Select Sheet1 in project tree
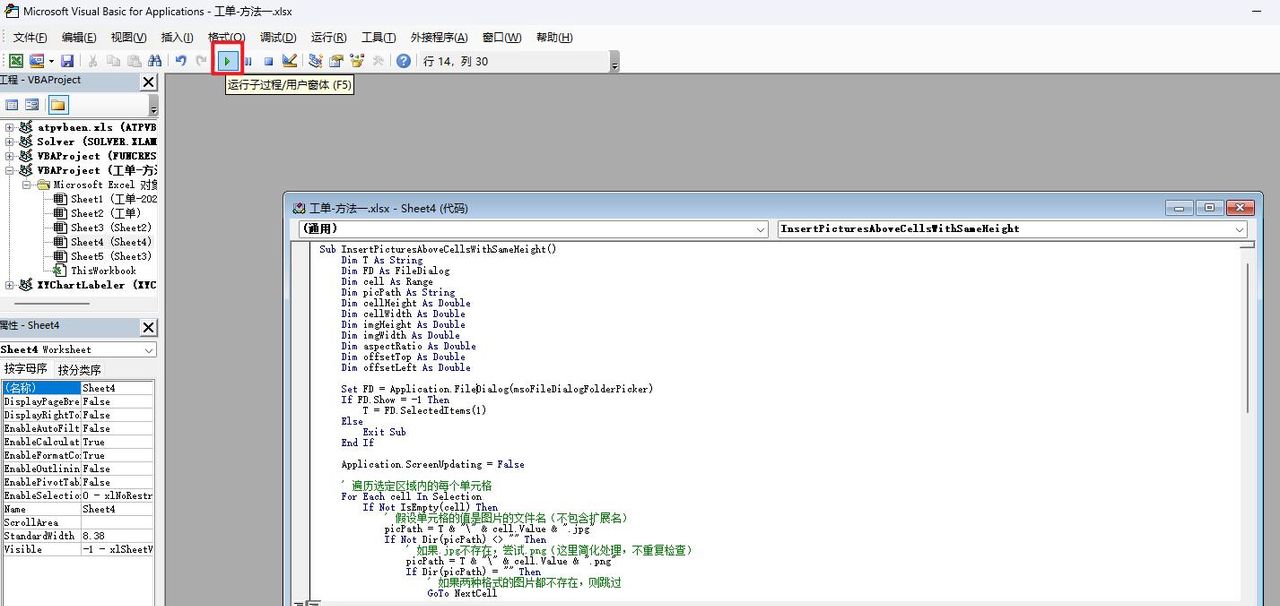The height and width of the screenshot is (606, 1280). (x=104, y=199)
